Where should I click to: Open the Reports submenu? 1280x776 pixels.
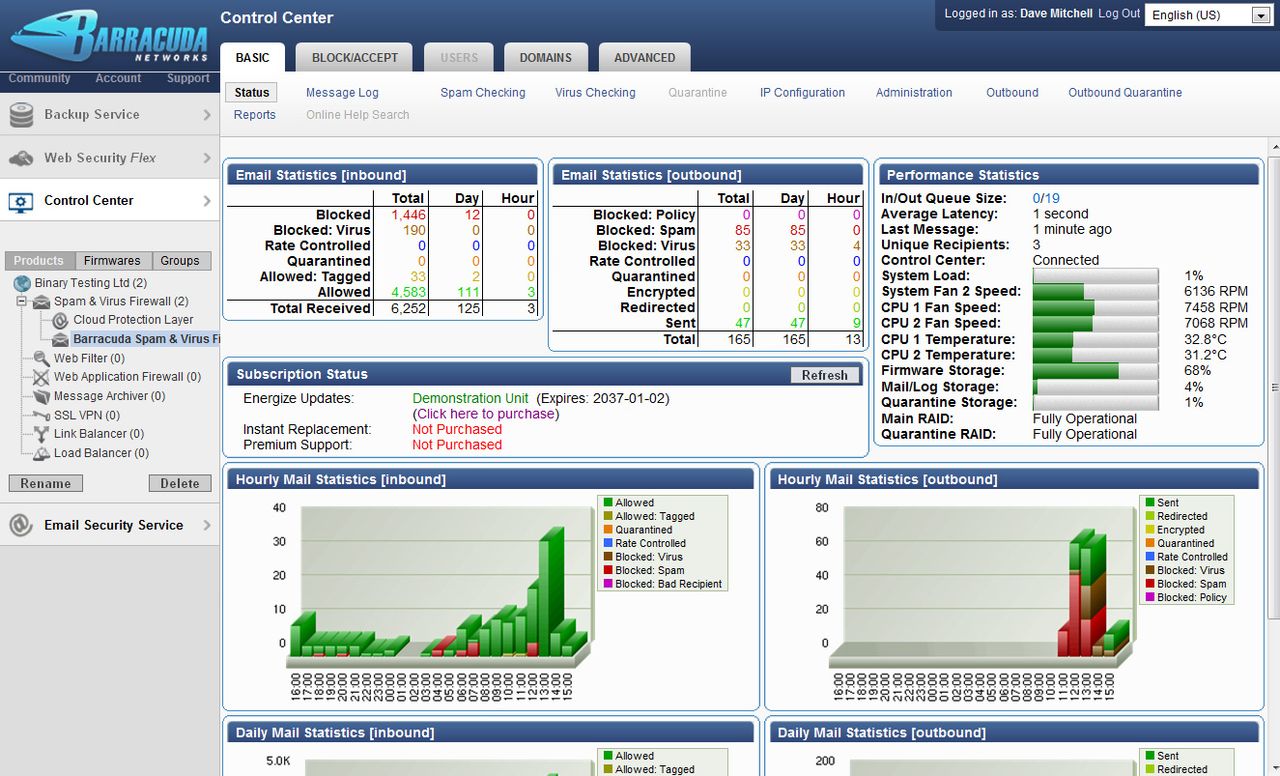[255, 115]
